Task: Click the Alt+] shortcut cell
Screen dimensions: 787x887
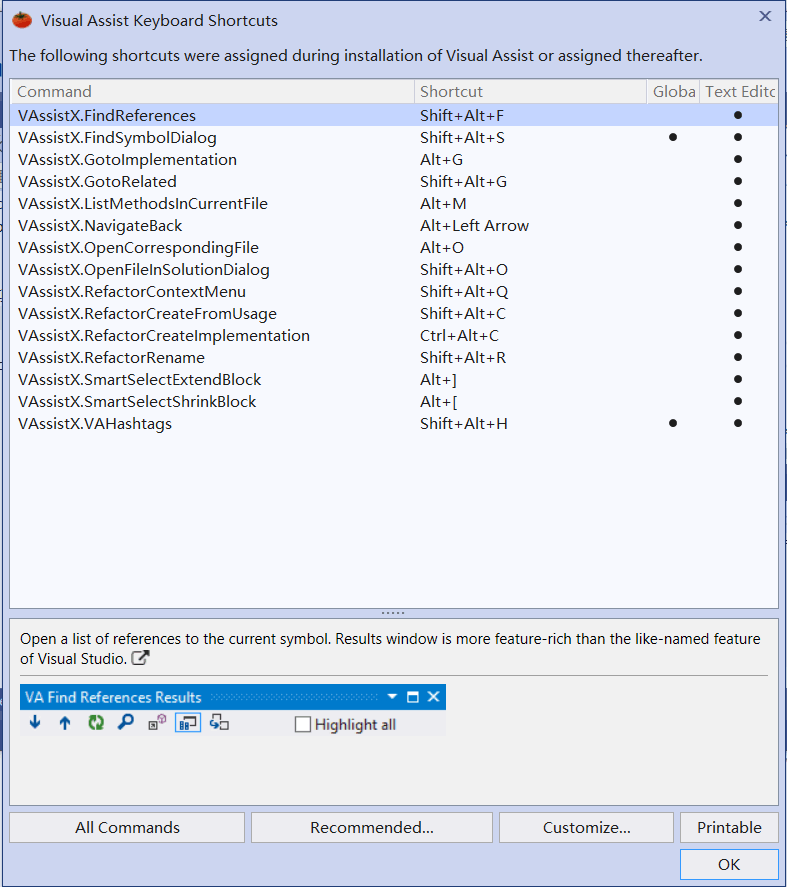Action: pos(438,380)
